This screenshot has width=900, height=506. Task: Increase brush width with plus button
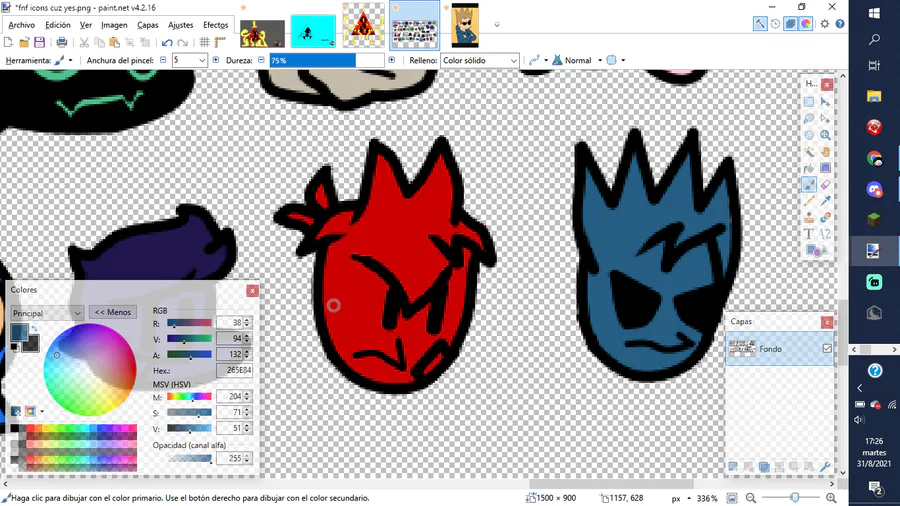pyautogui.click(x=216, y=60)
